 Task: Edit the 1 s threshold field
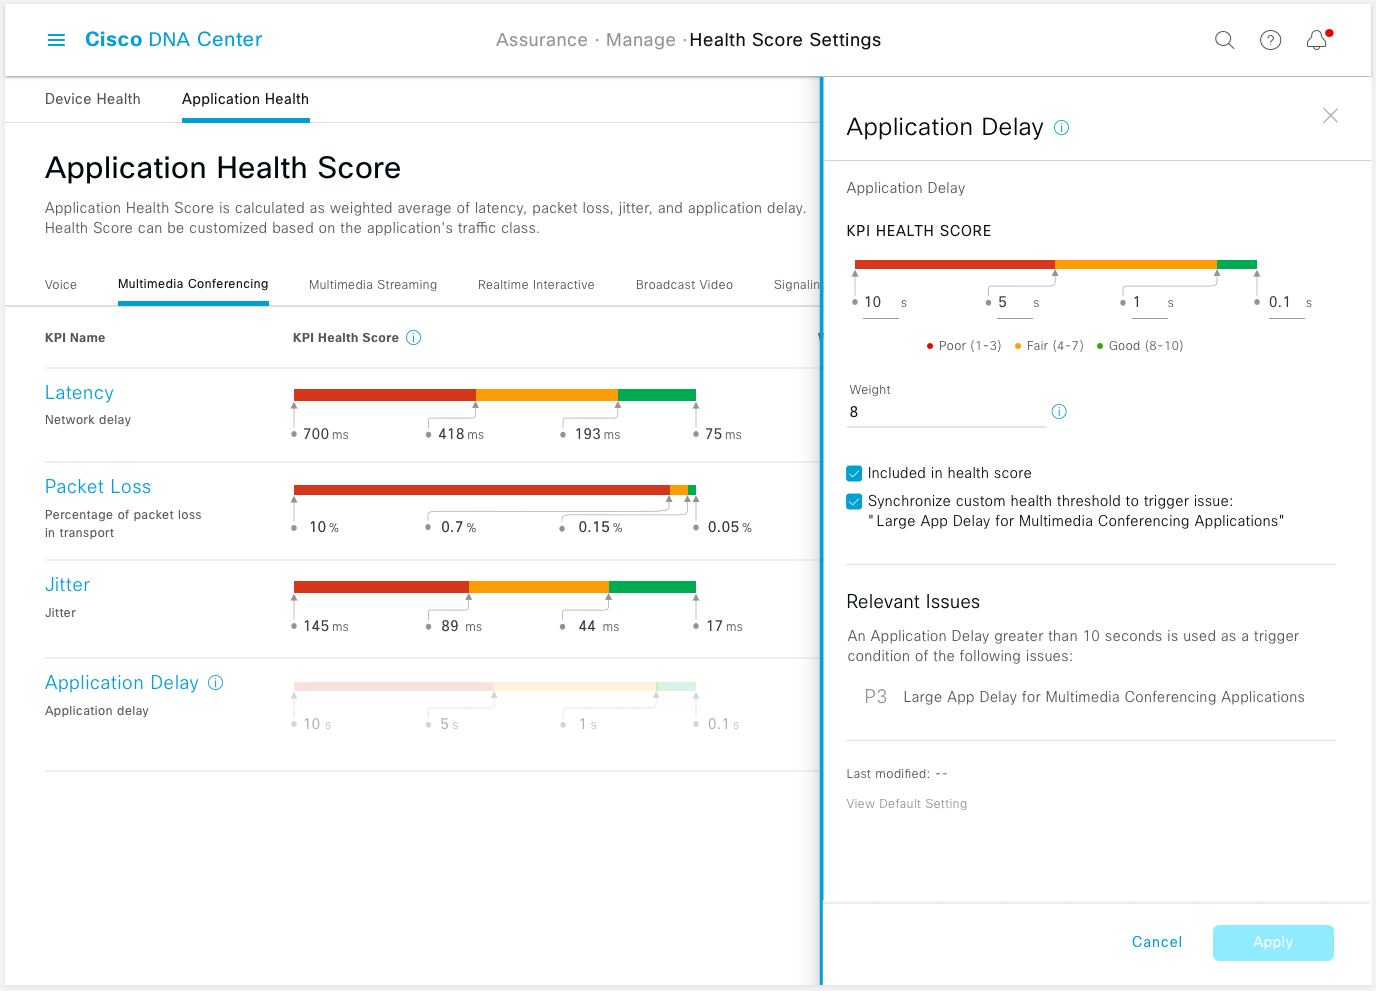tap(1149, 303)
